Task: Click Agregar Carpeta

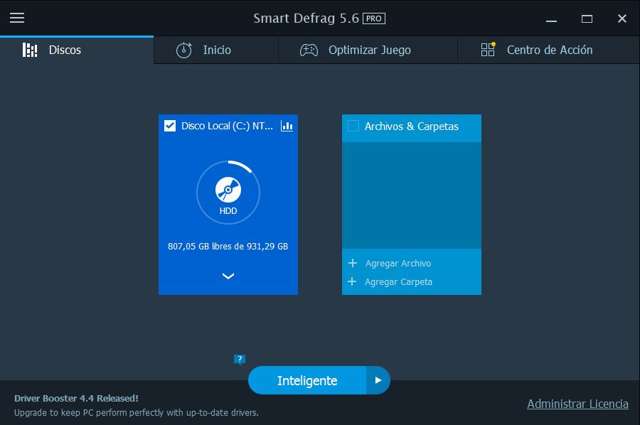Action: click(391, 282)
